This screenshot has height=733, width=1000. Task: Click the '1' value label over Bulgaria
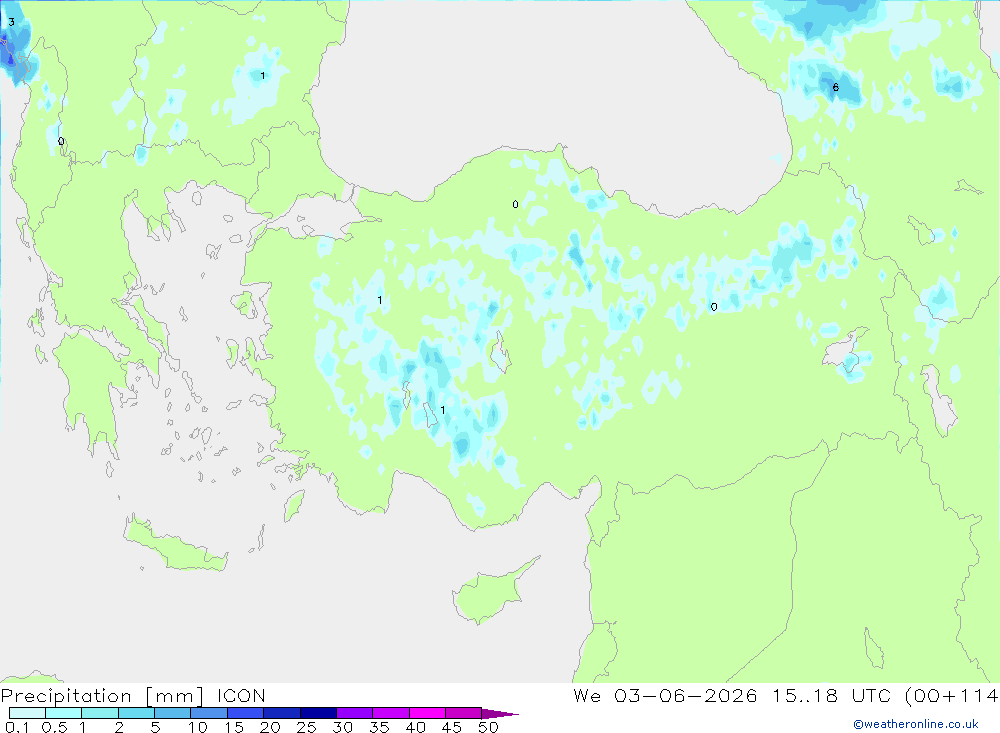[263, 76]
